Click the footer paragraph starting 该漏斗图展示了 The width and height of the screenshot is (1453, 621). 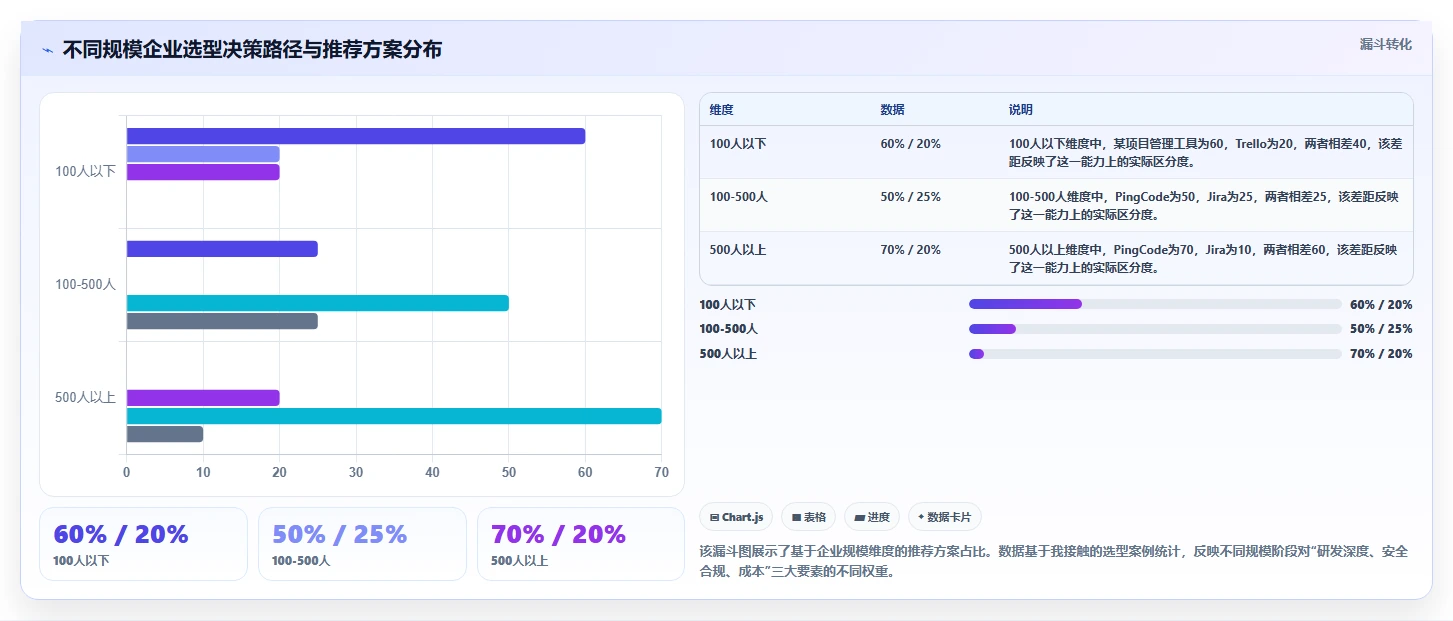1054,562
